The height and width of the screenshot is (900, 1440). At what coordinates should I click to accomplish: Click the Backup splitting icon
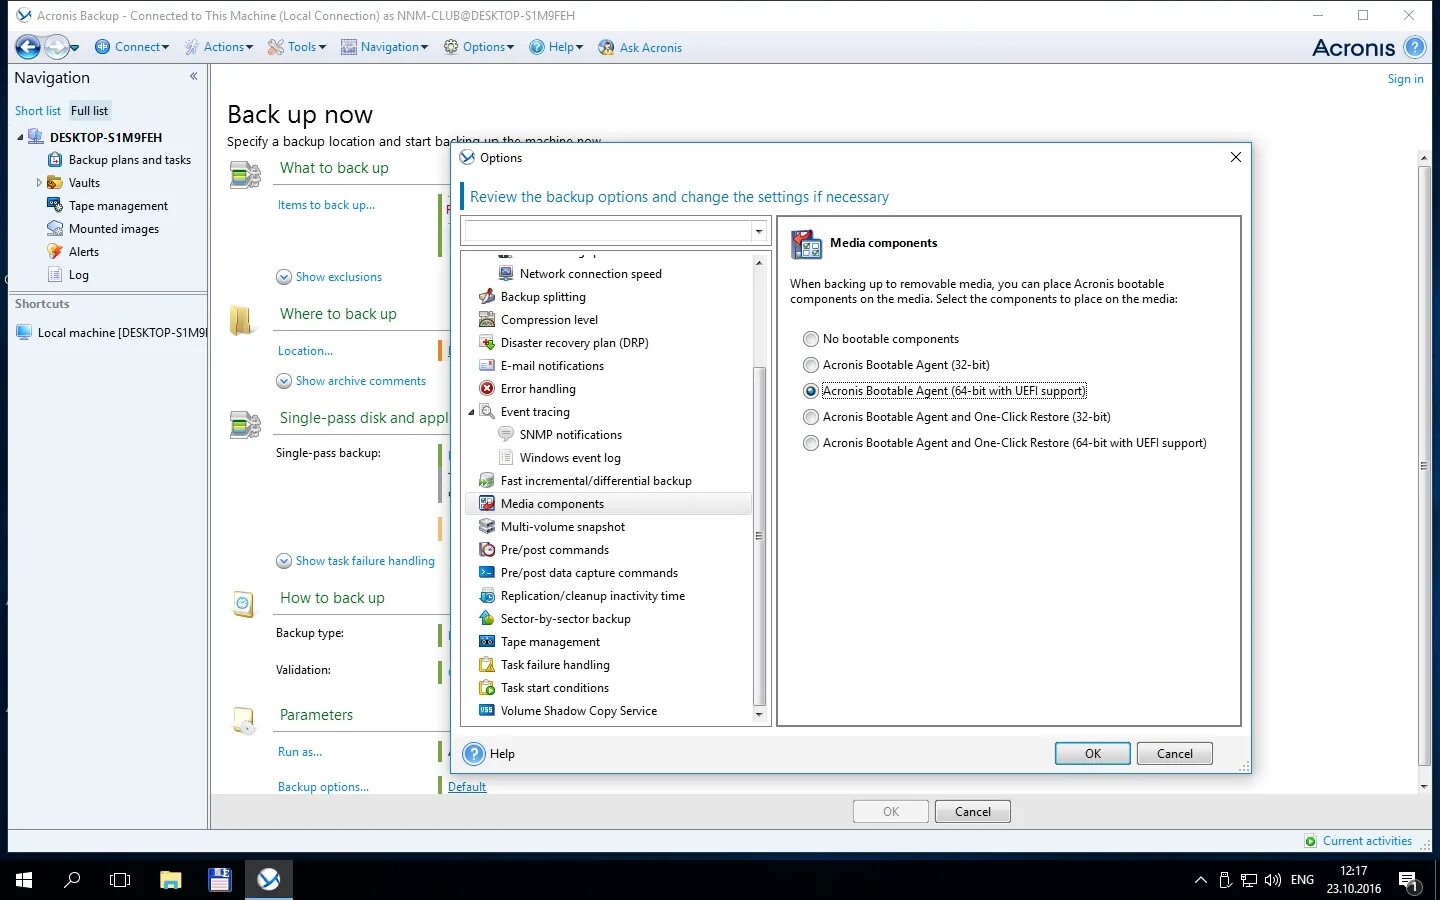coord(487,296)
